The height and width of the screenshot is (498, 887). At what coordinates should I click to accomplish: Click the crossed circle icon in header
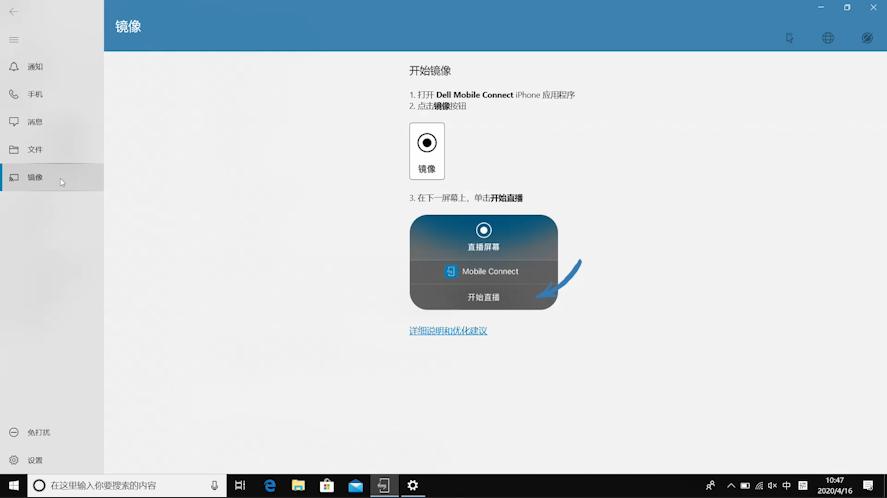[867, 38]
